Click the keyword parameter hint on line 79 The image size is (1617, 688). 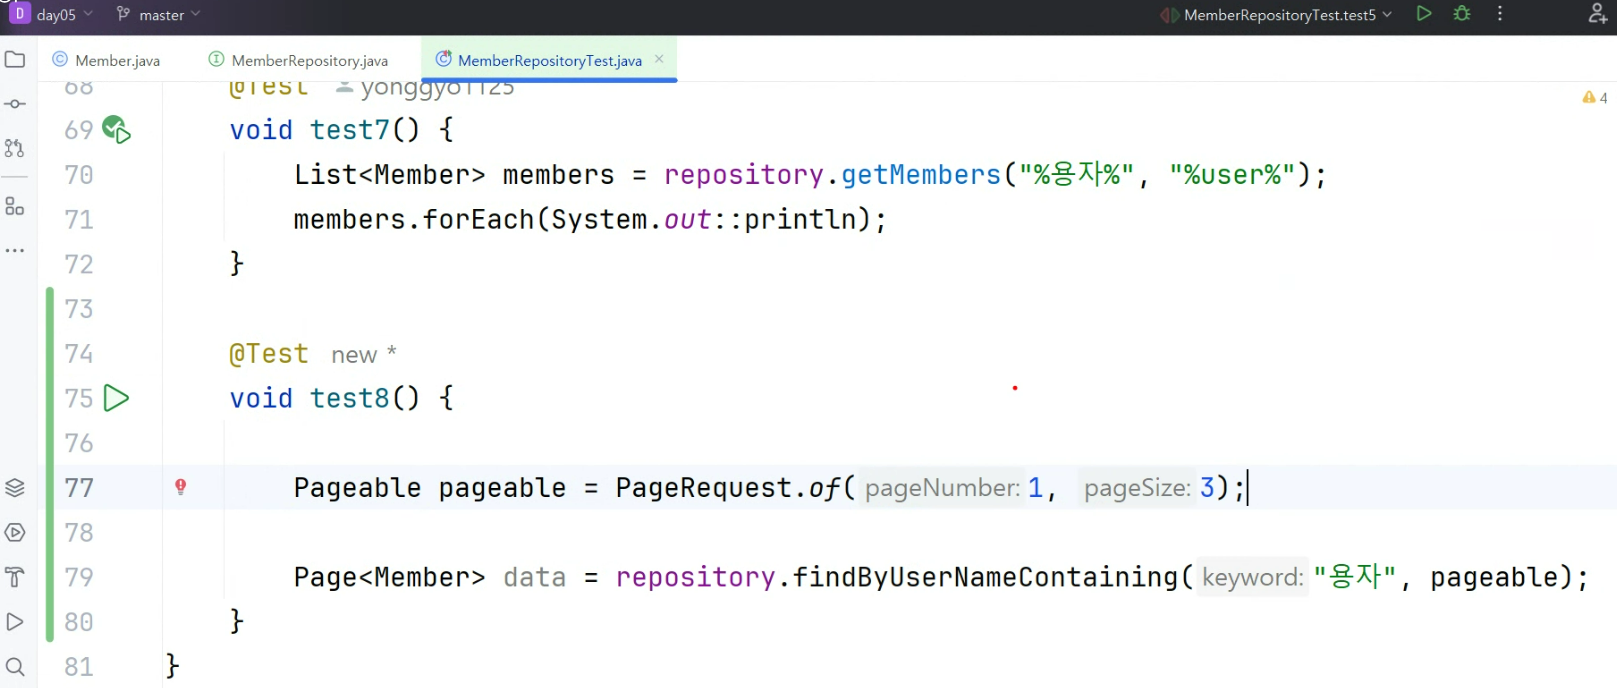coord(1253,577)
